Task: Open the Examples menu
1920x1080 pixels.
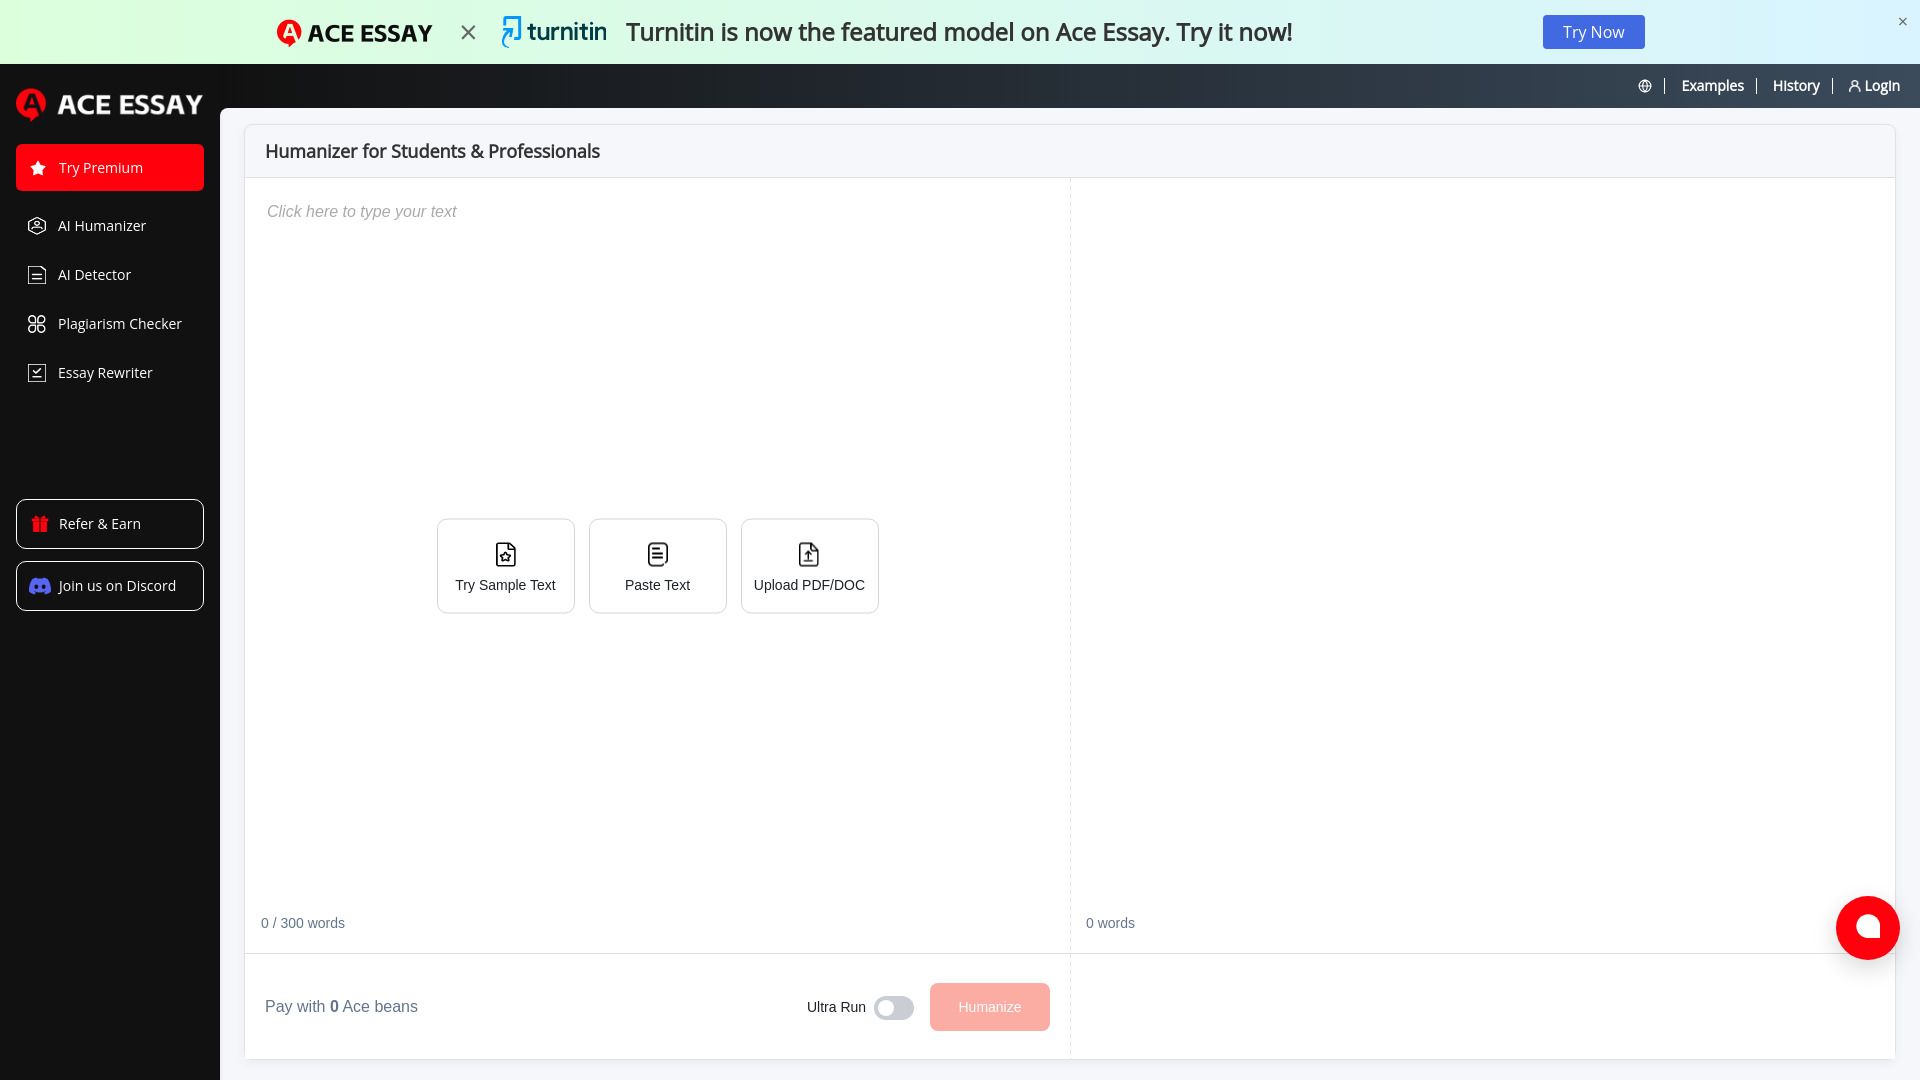Action: pyautogui.click(x=1712, y=86)
